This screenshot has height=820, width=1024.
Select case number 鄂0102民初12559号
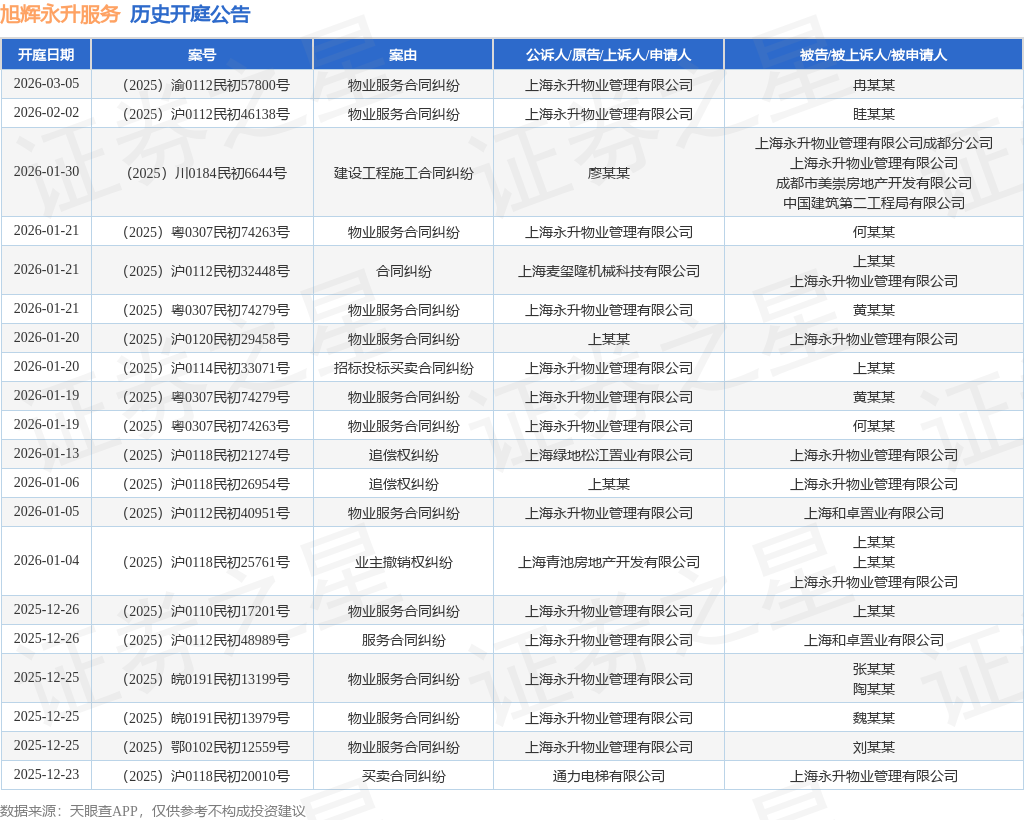point(206,747)
